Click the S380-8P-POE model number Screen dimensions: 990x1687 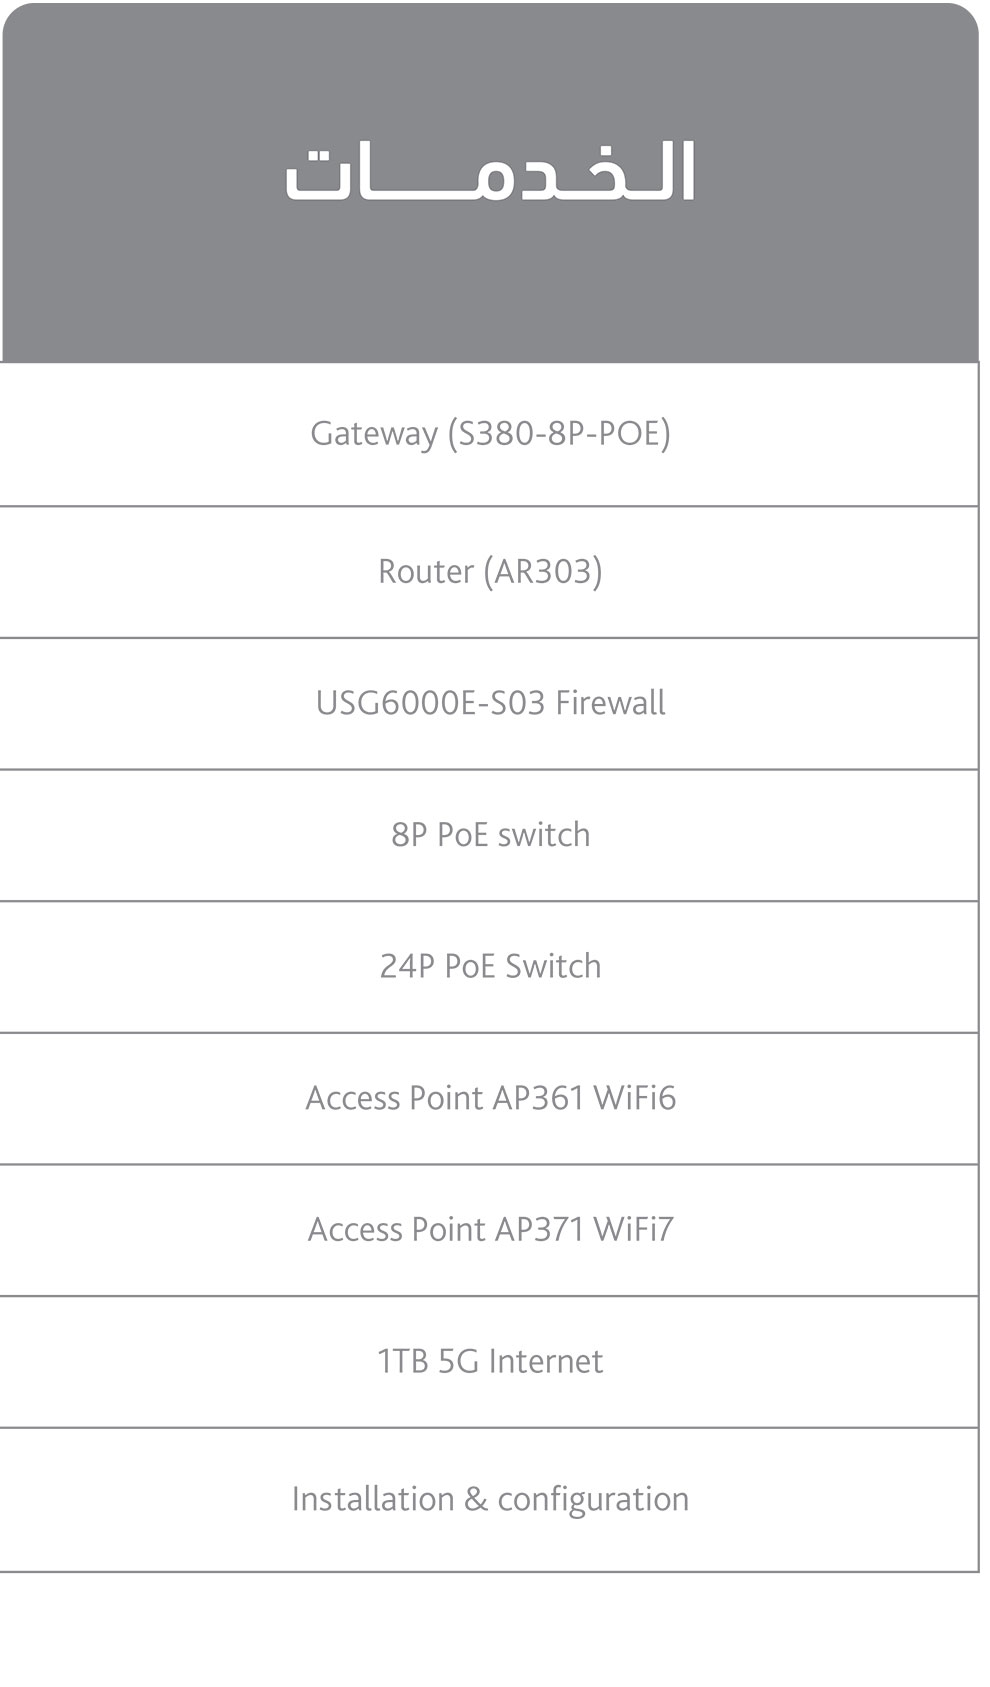(559, 434)
